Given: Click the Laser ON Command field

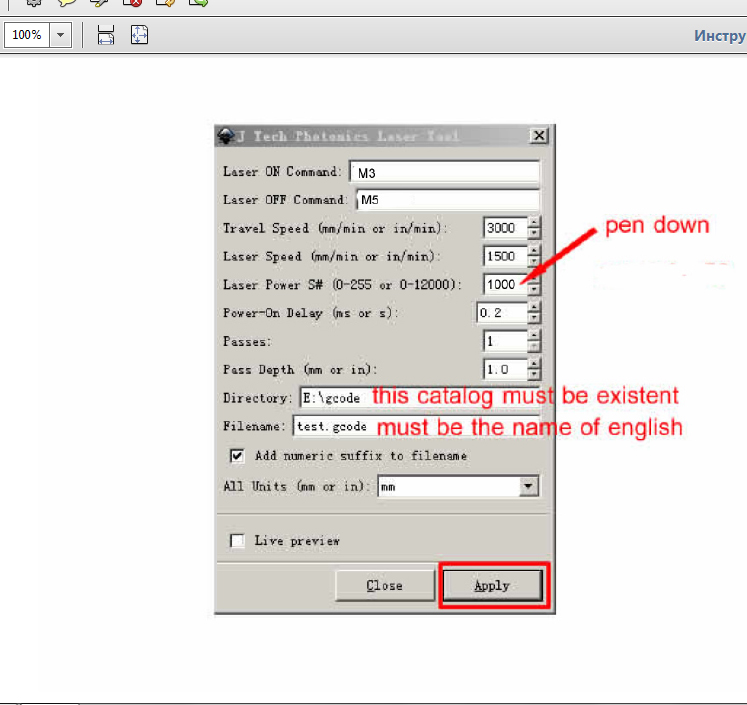Looking at the screenshot, I should tap(444, 172).
